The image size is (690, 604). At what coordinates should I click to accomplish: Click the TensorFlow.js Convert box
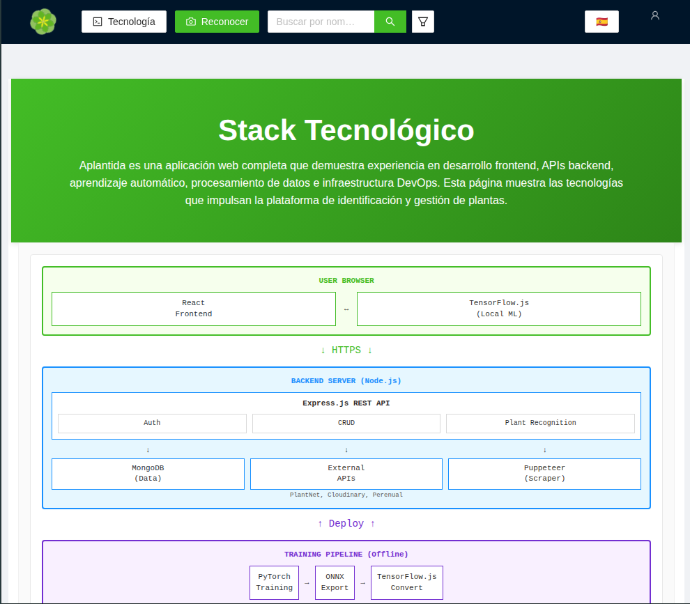[406, 582]
